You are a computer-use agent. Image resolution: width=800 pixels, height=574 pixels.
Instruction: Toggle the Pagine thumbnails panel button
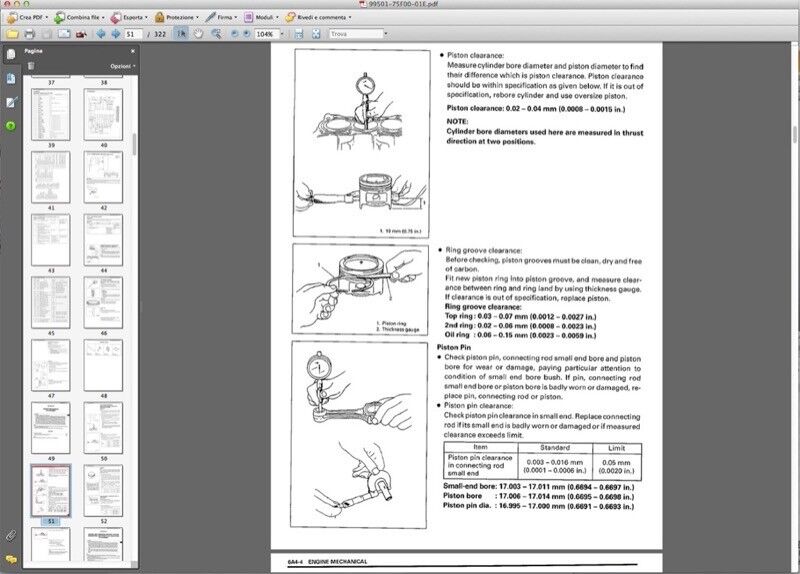pos(11,54)
